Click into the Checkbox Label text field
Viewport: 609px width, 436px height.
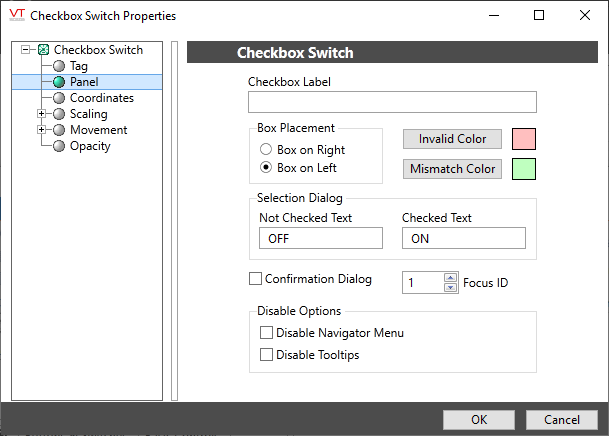point(391,102)
